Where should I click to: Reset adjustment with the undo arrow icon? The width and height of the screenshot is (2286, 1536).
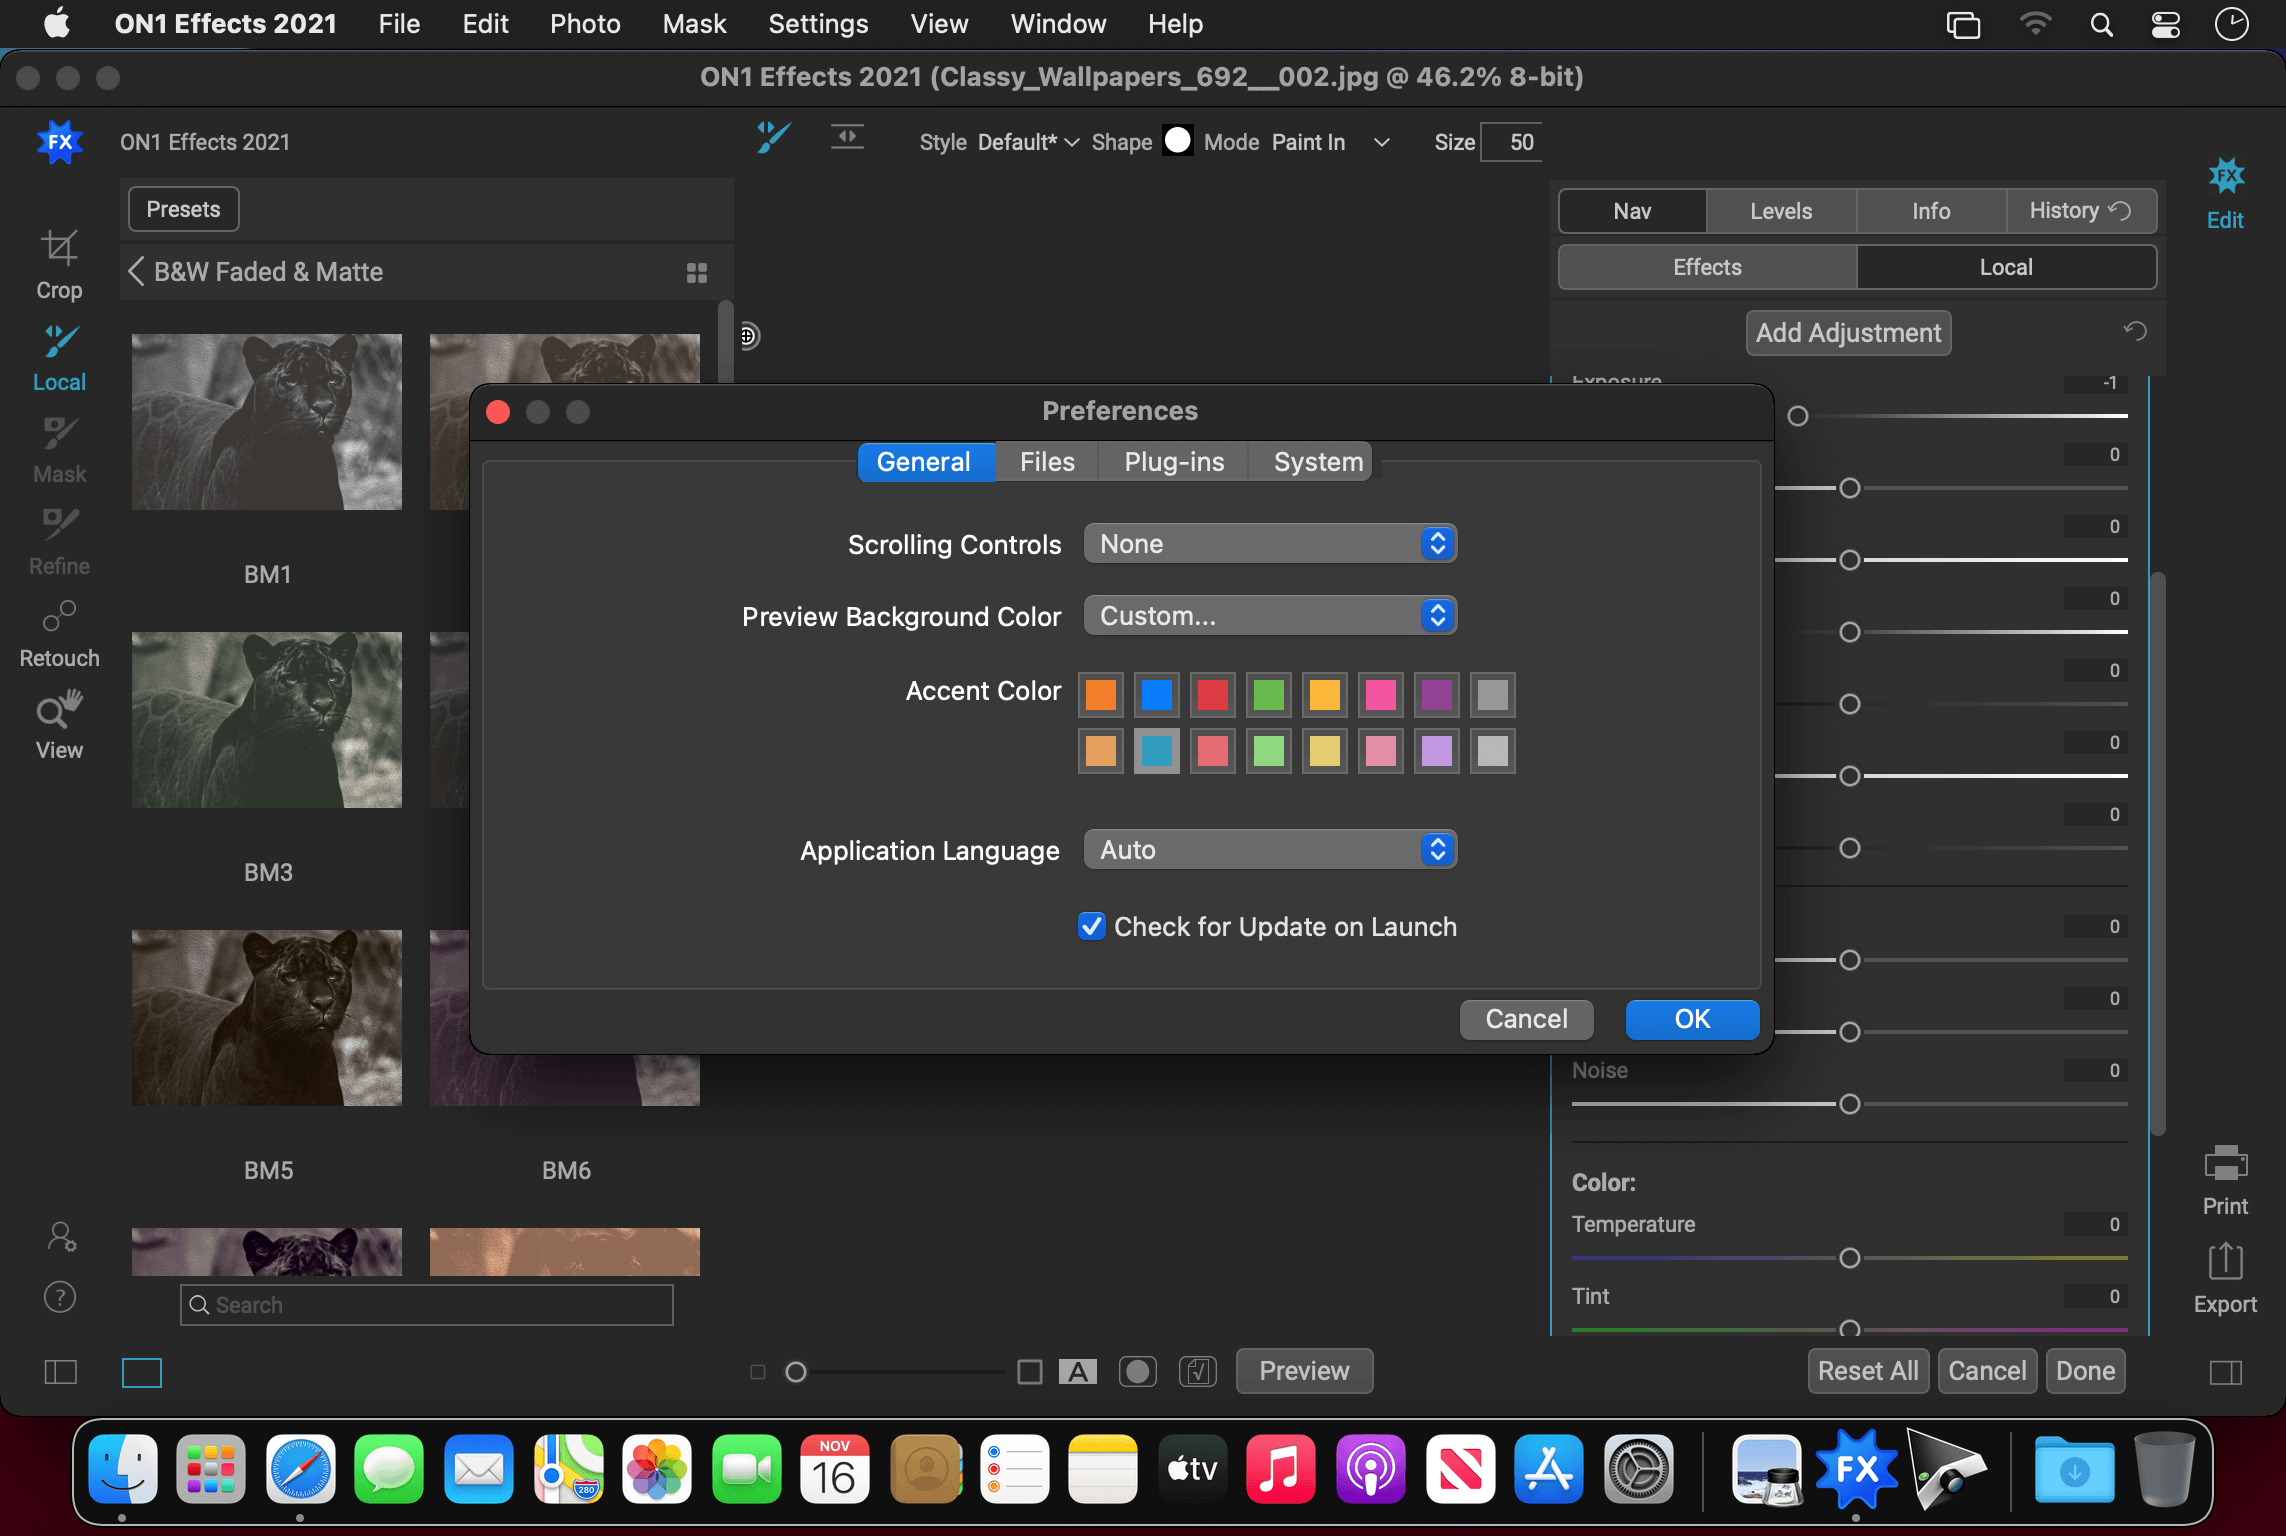[2135, 331]
